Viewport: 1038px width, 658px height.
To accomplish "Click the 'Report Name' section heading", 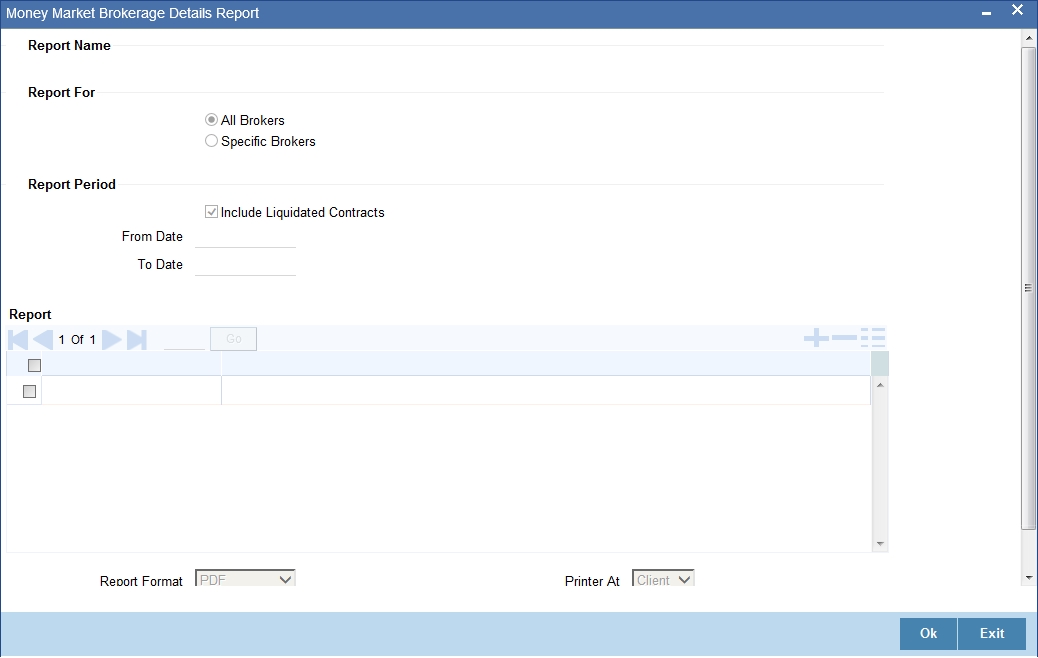I will pyautogui.click(x=69, y=46).
